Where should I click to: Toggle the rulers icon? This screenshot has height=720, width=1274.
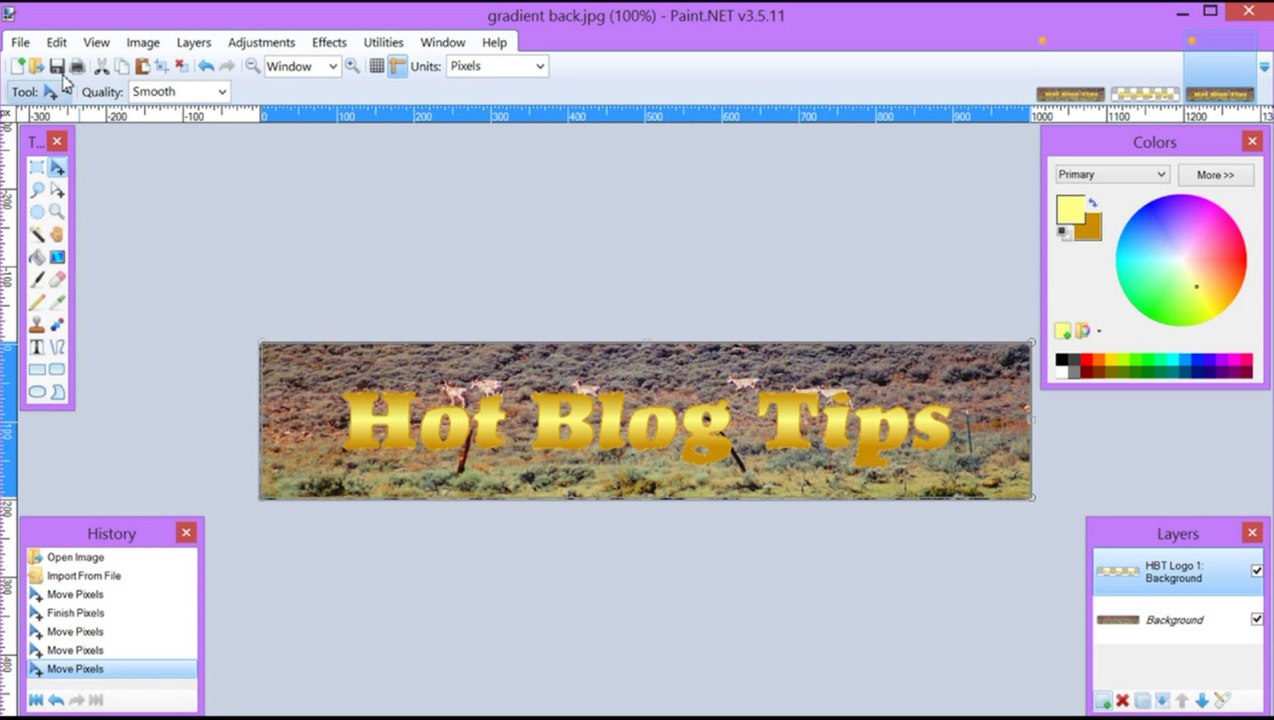397,66
